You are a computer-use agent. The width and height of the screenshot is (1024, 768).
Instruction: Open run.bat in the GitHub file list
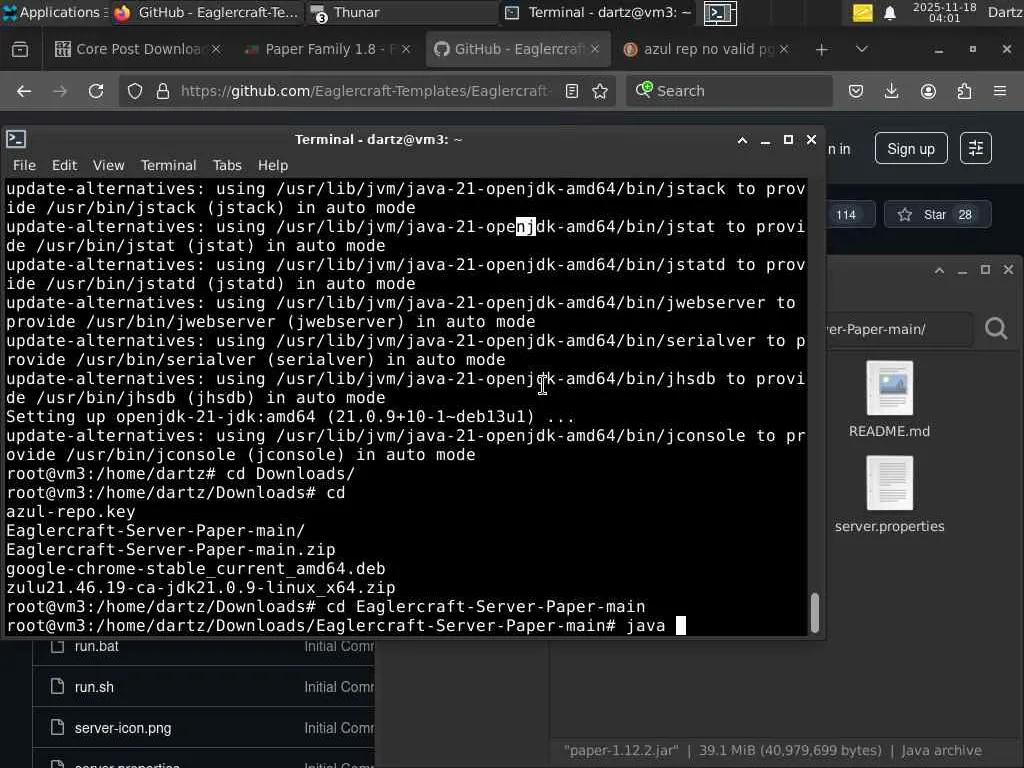97,646
